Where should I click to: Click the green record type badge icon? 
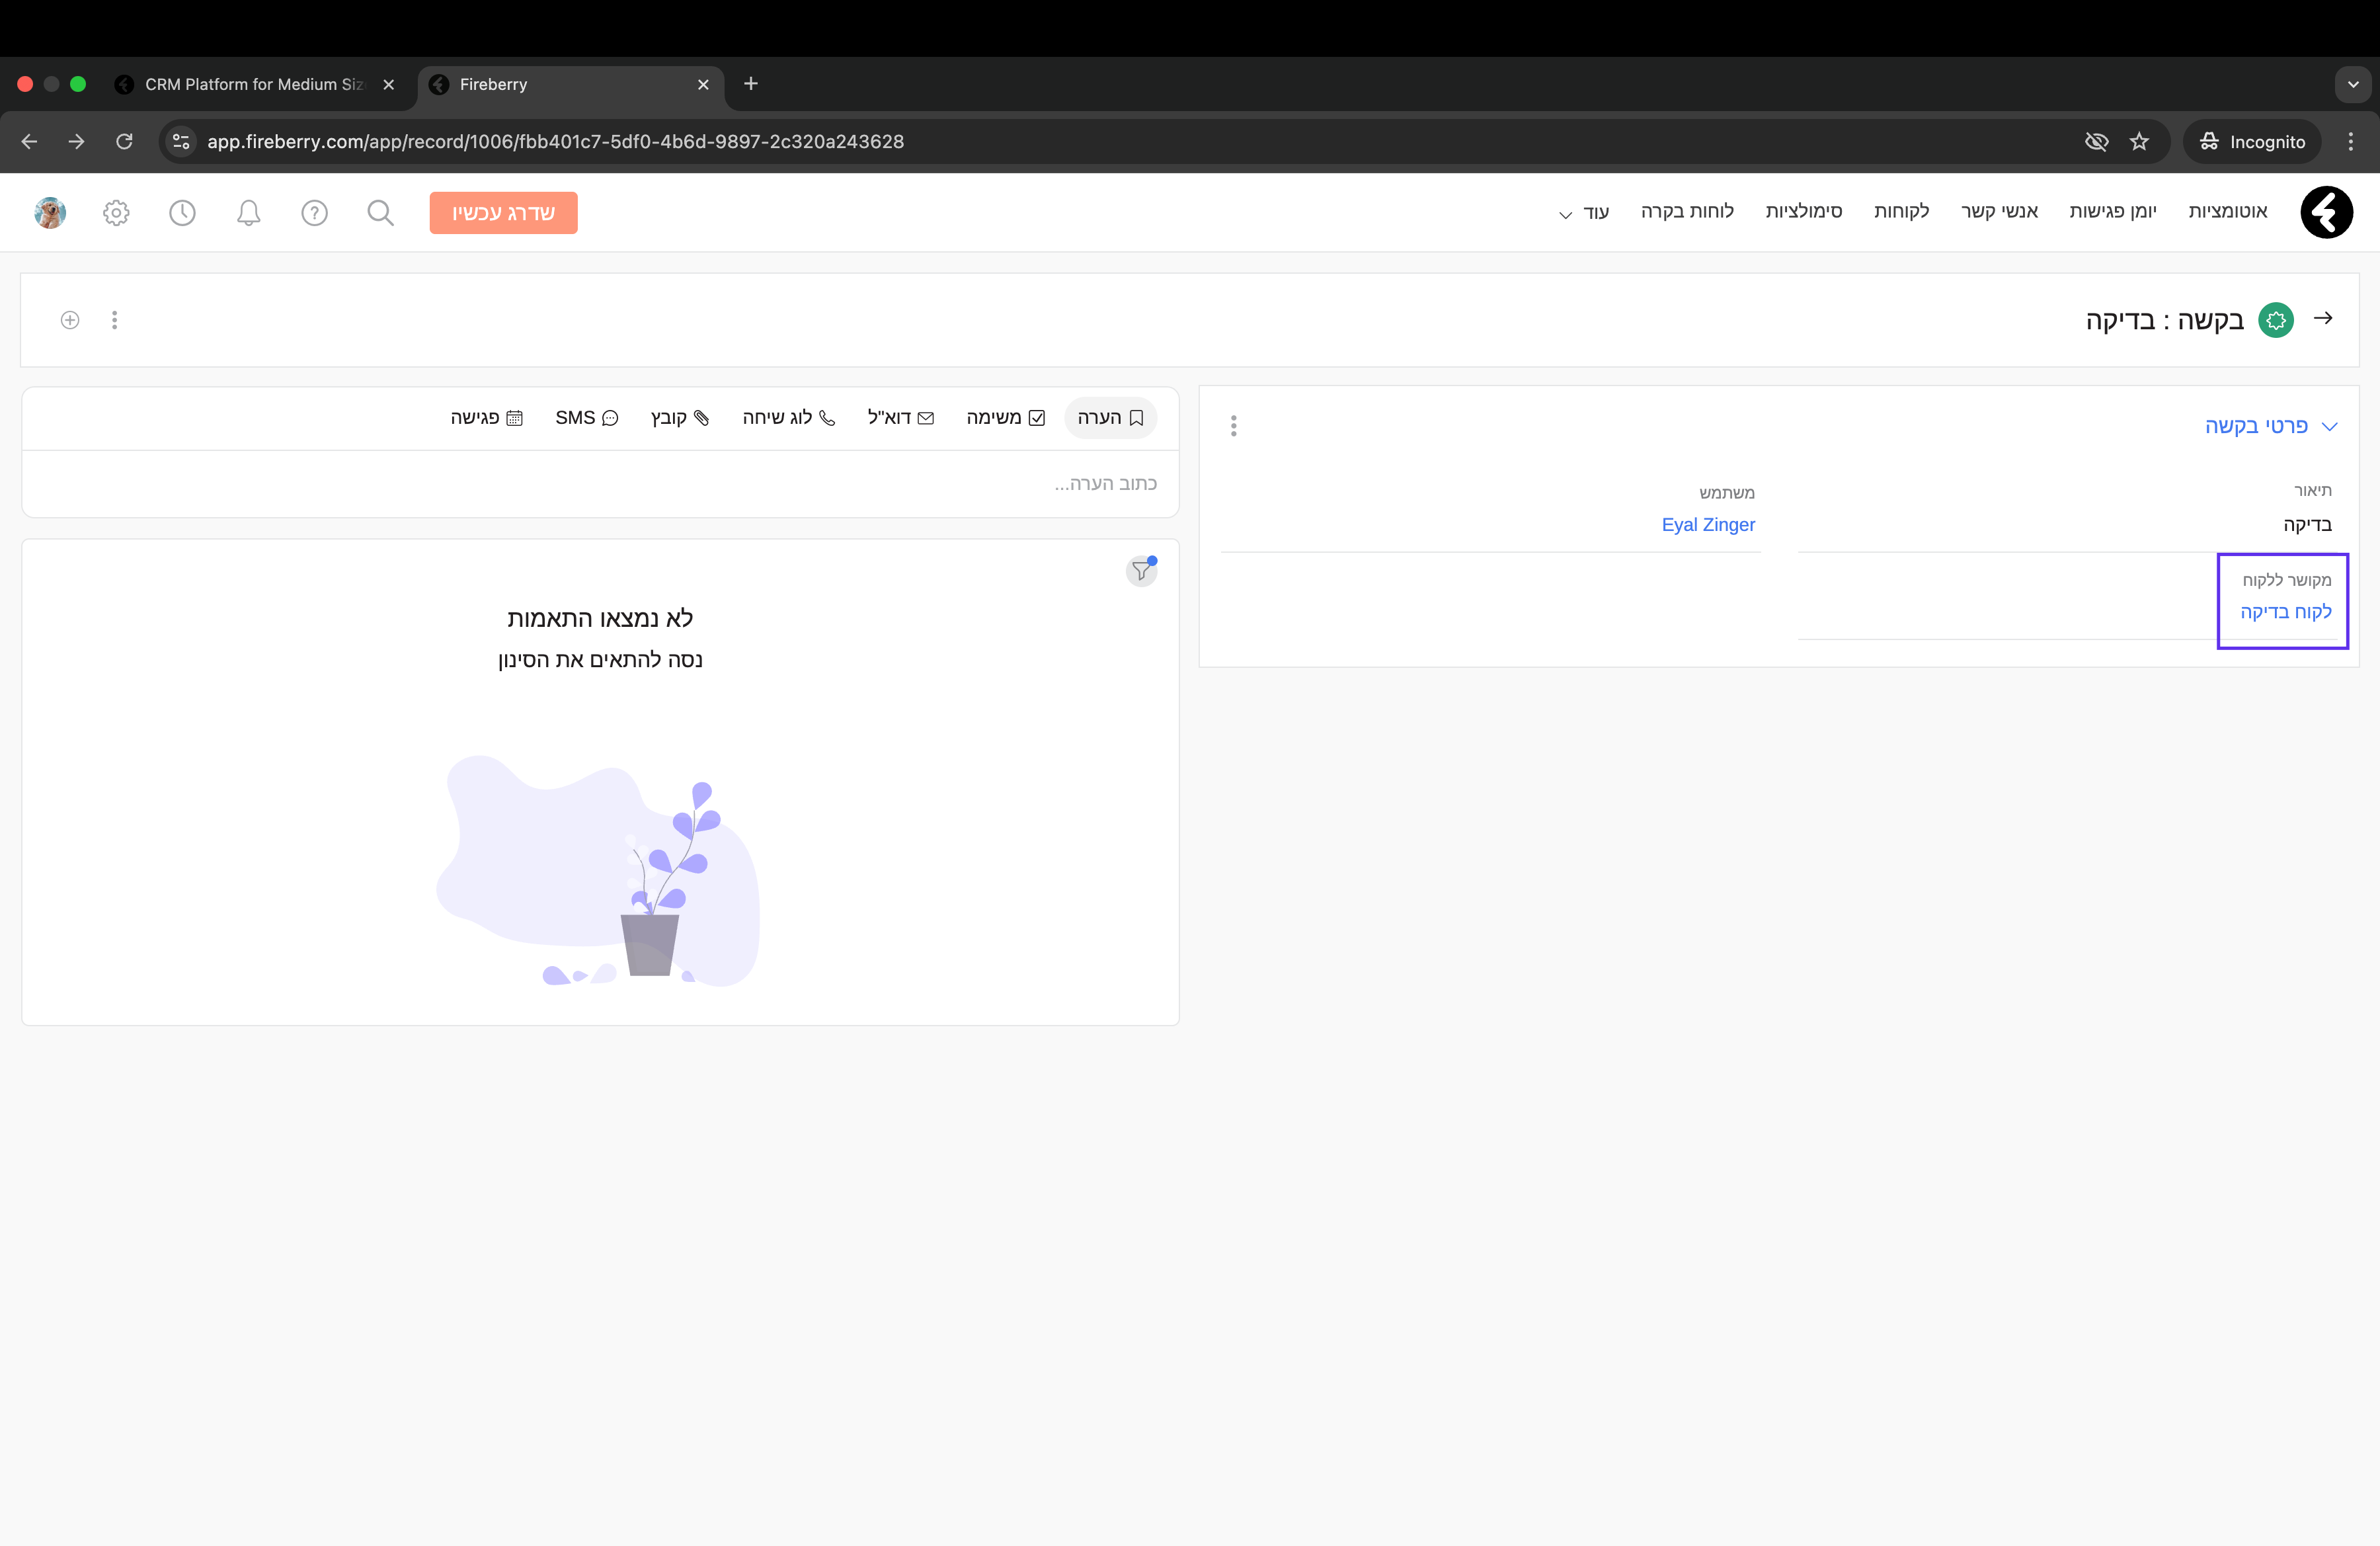pyautogui.click(x=2276, y=320)
